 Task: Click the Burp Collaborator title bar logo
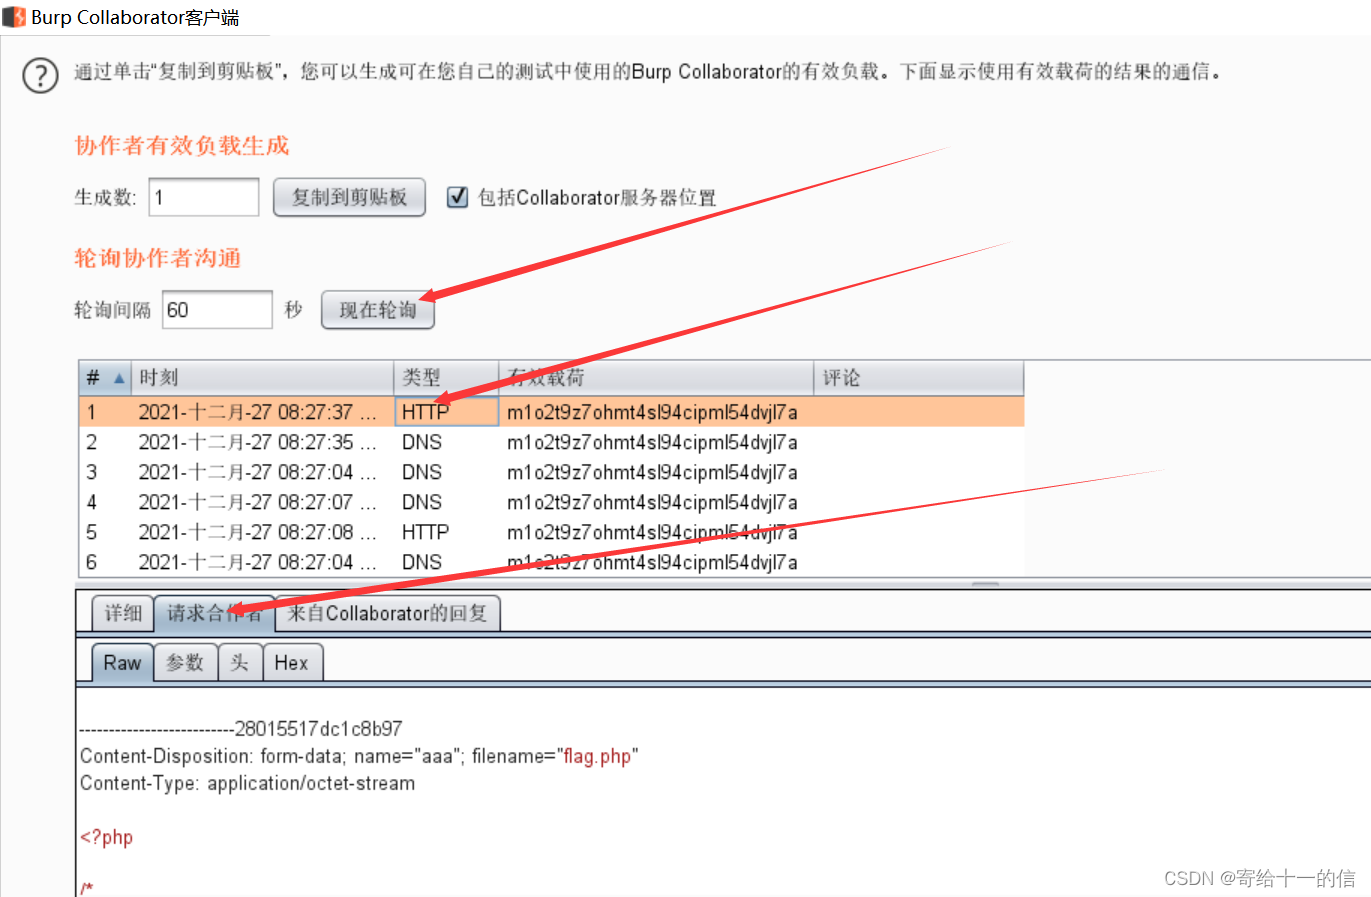coord(14,17)
